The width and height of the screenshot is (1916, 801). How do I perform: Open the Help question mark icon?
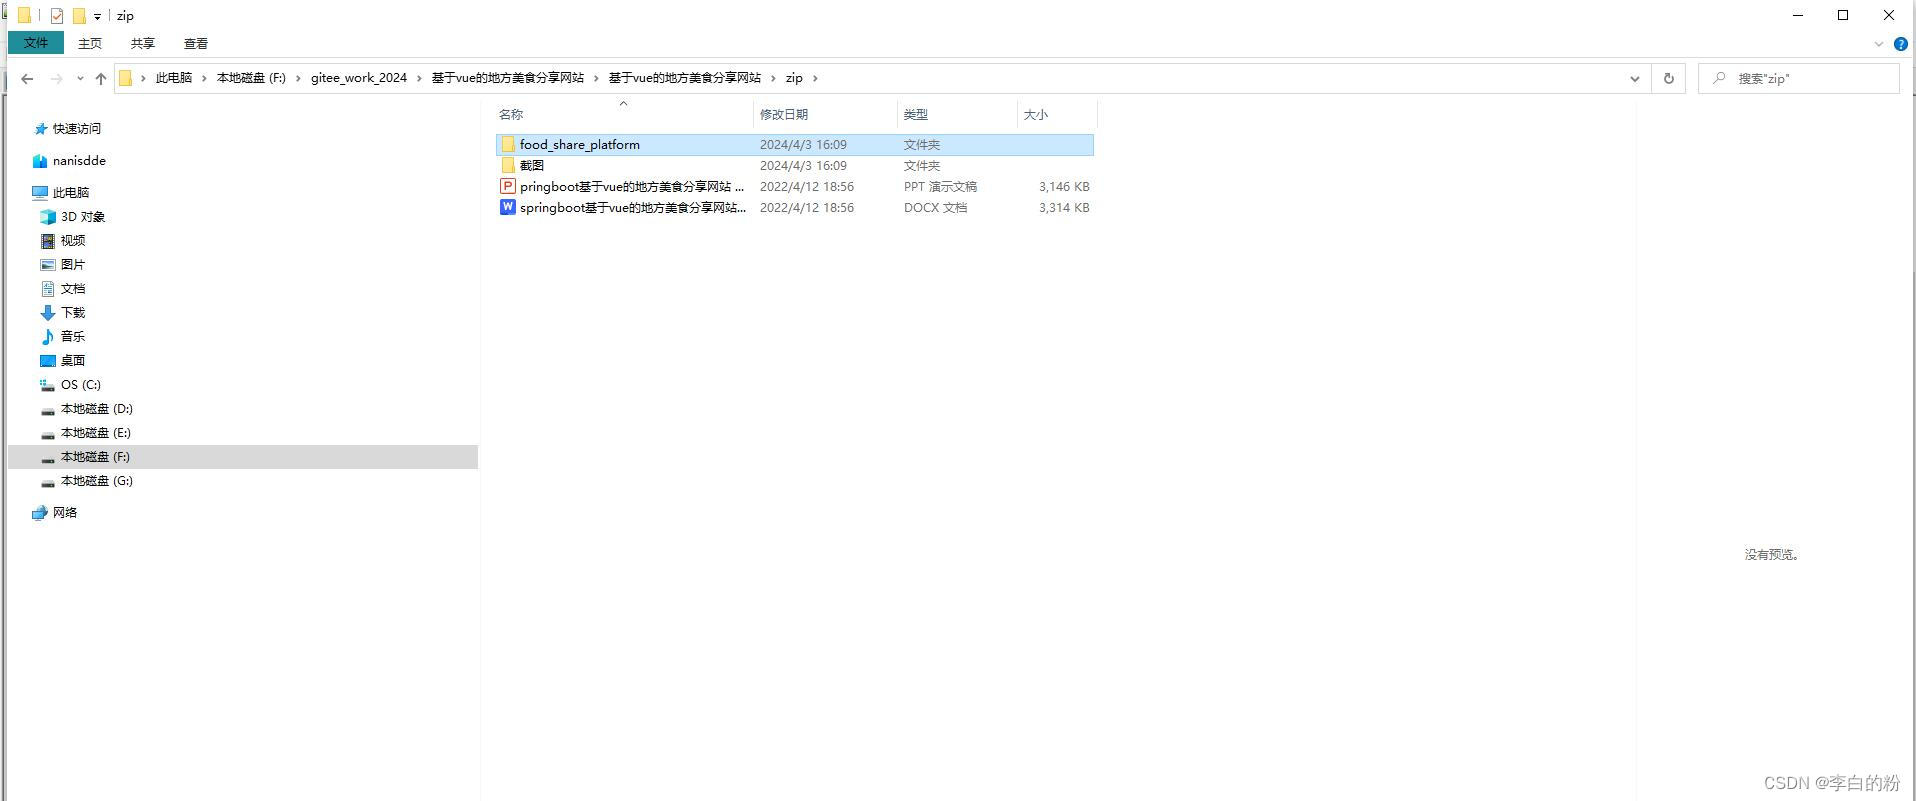[1901, 44]
